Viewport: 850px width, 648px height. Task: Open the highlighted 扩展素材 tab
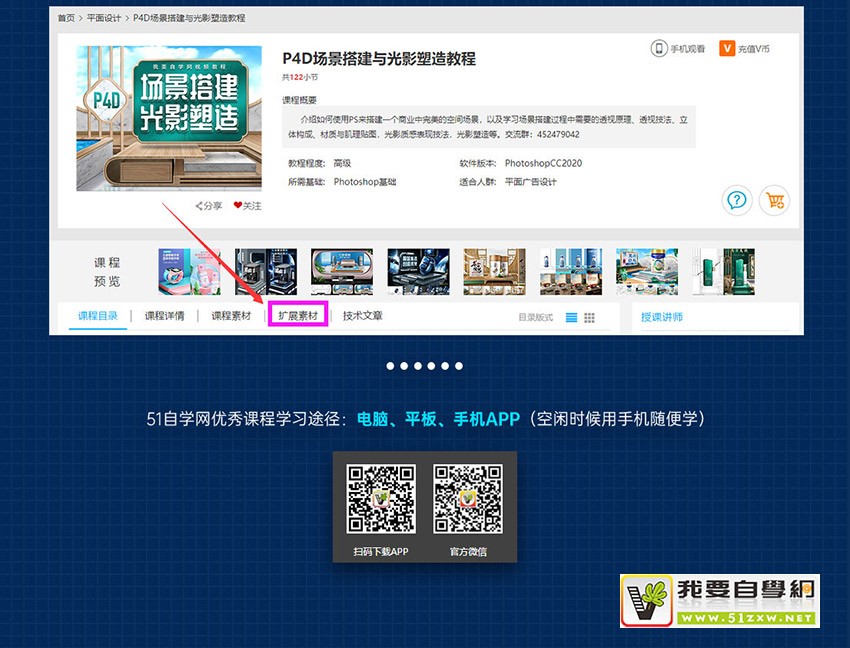(x=298, y=316)
